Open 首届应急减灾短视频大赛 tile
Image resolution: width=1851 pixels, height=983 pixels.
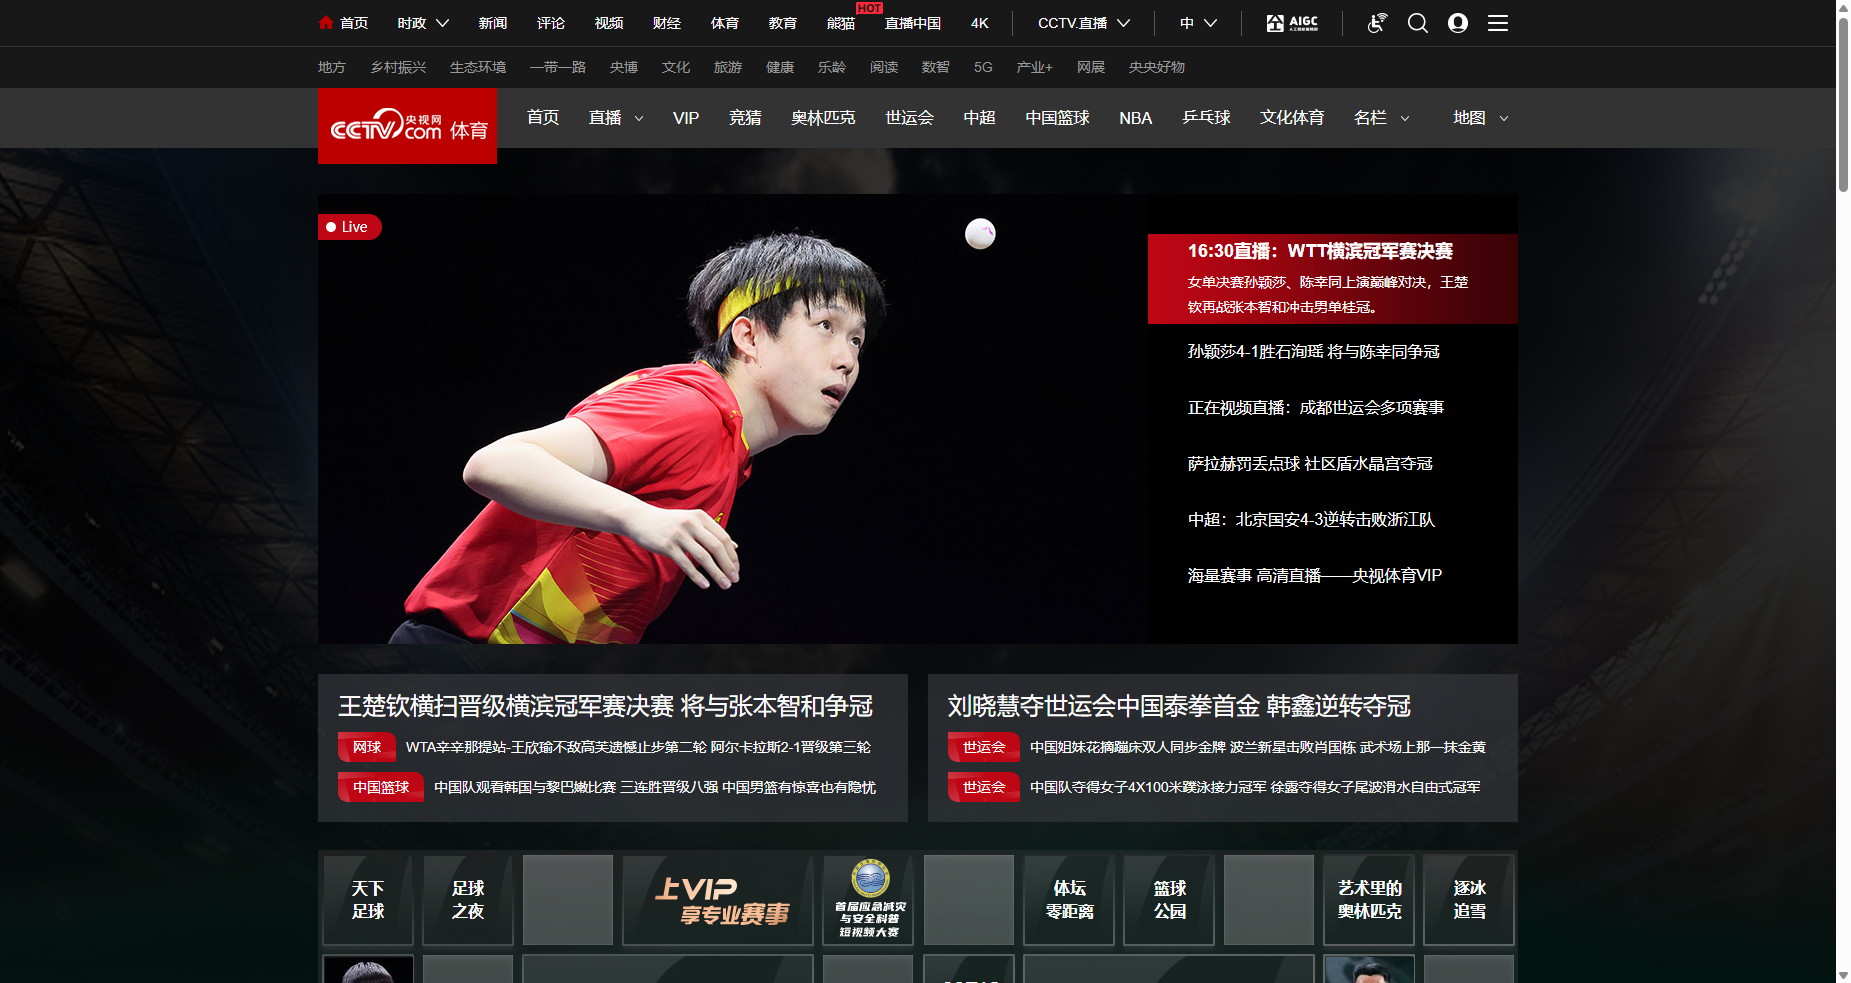tap(868, 900)
